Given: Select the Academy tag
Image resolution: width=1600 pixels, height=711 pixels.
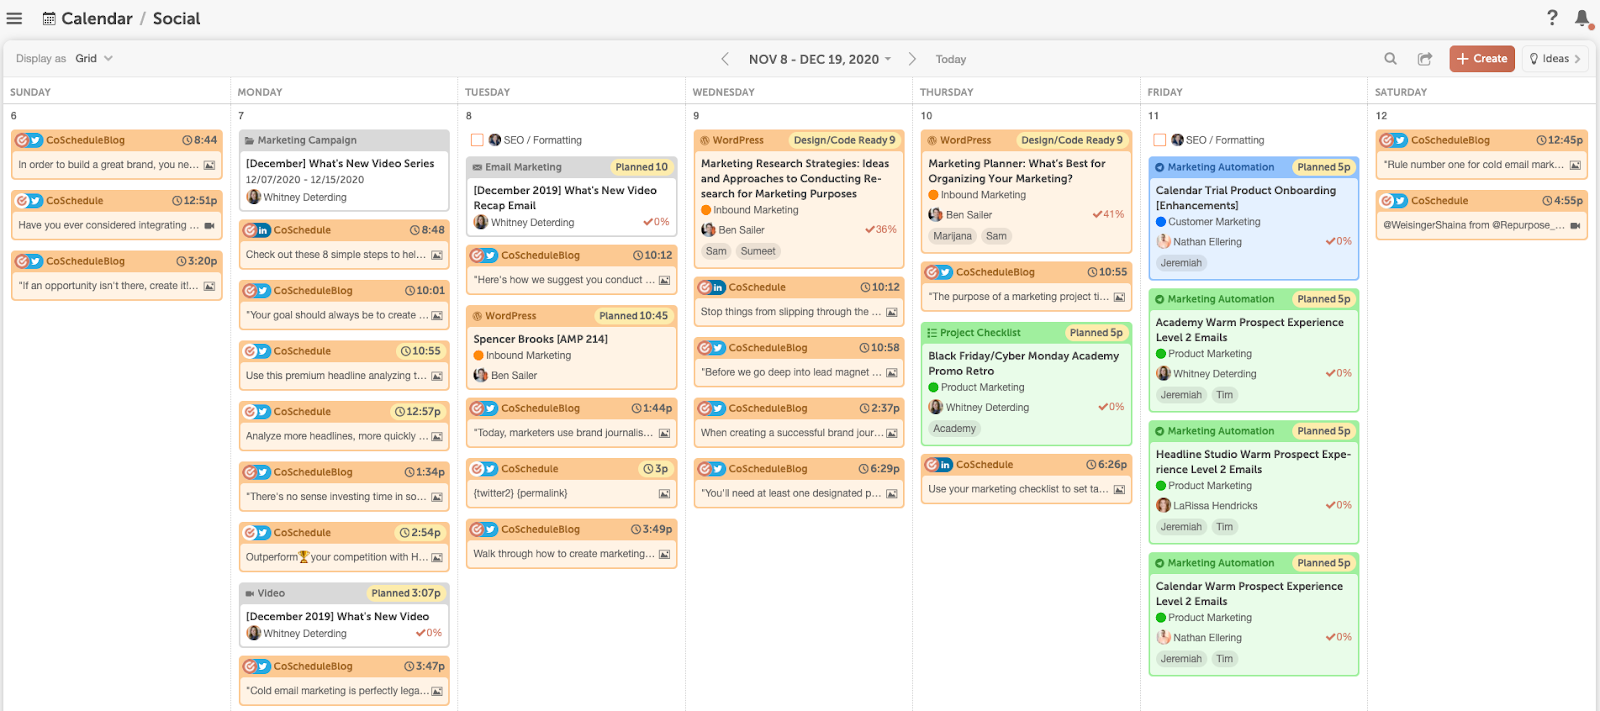Looking at the screenshot, I should pyautogui.click(x=954, y=429).
